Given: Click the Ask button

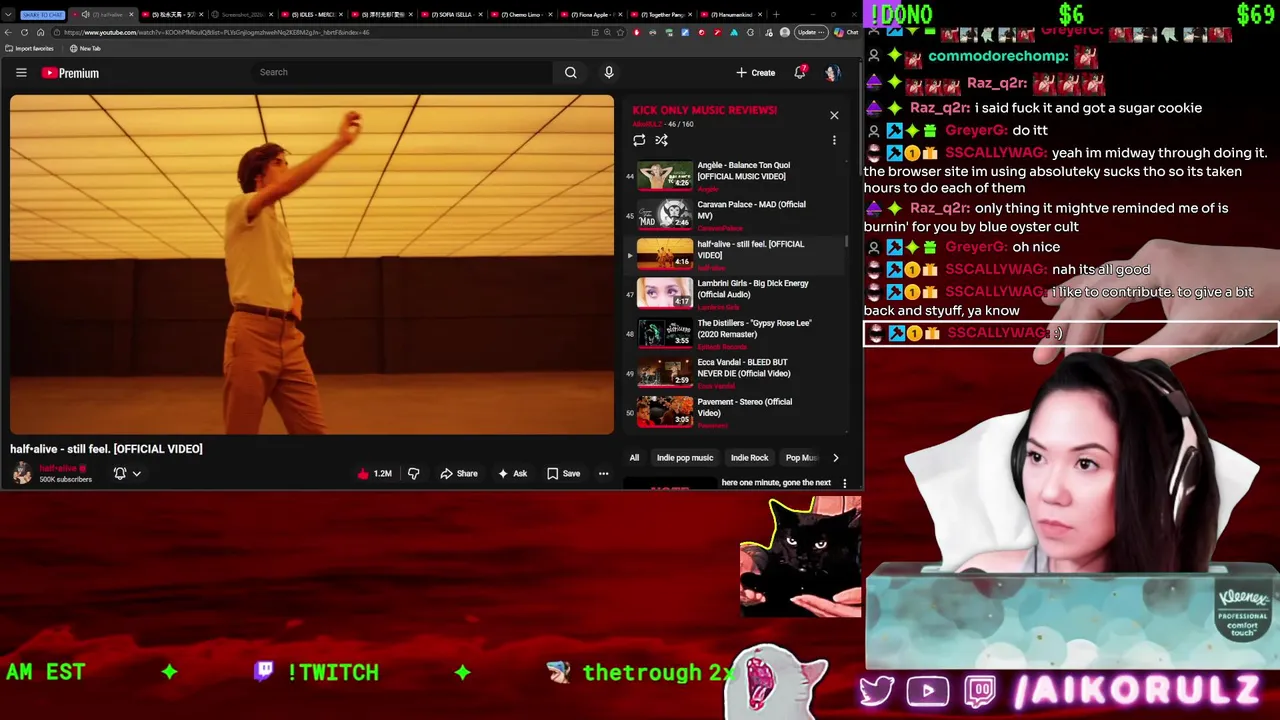Looking at the screenshot, I should [513, 473].
